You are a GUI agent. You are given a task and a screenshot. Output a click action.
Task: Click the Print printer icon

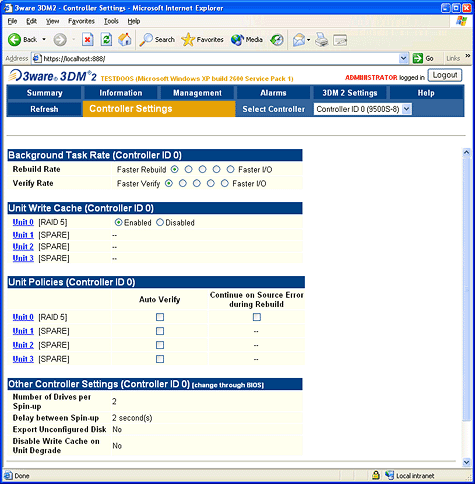click(x=322, y=40)
